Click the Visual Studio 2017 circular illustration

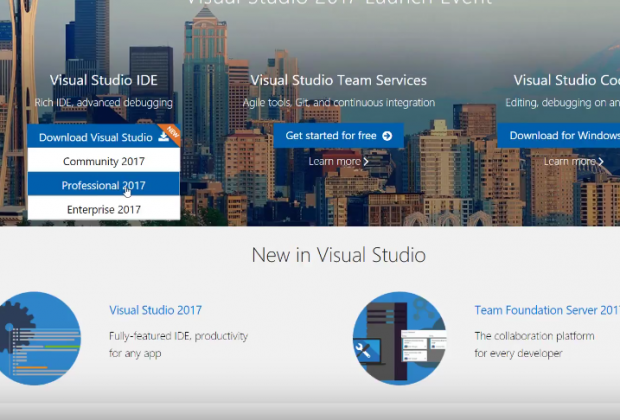[40, 336]
